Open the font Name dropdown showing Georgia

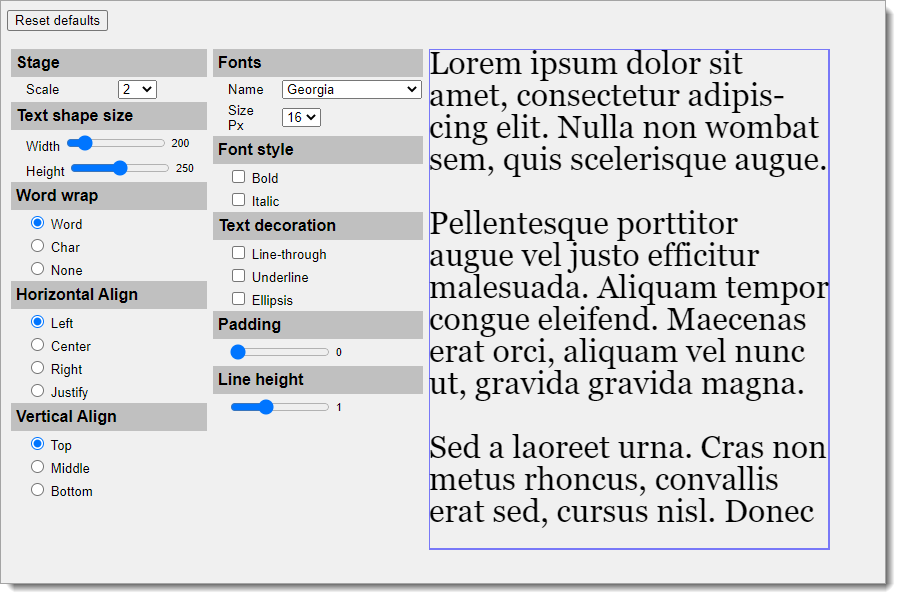tap(351, 89)
